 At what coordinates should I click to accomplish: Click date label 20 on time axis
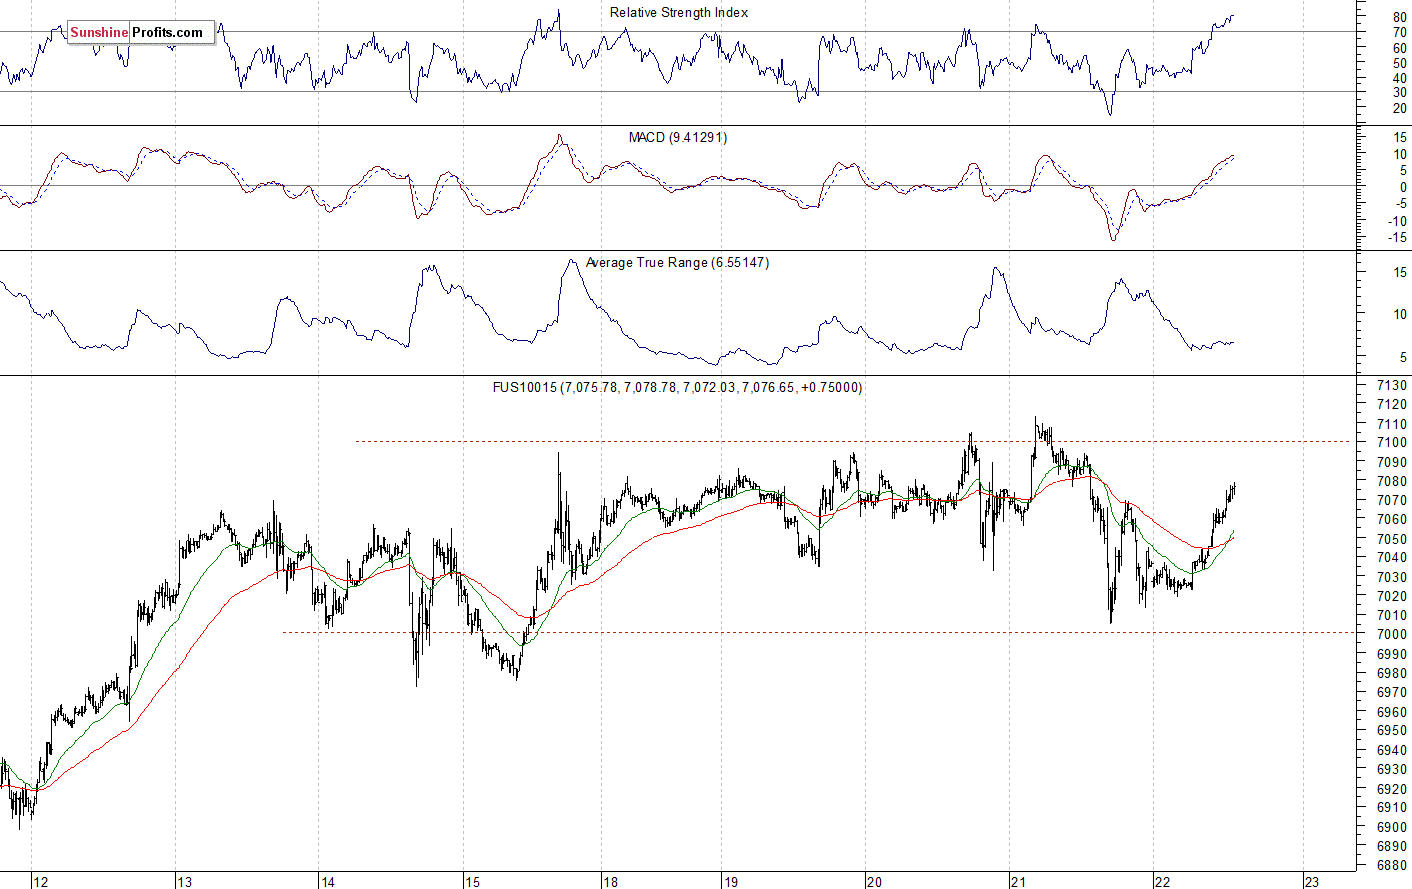875,881
